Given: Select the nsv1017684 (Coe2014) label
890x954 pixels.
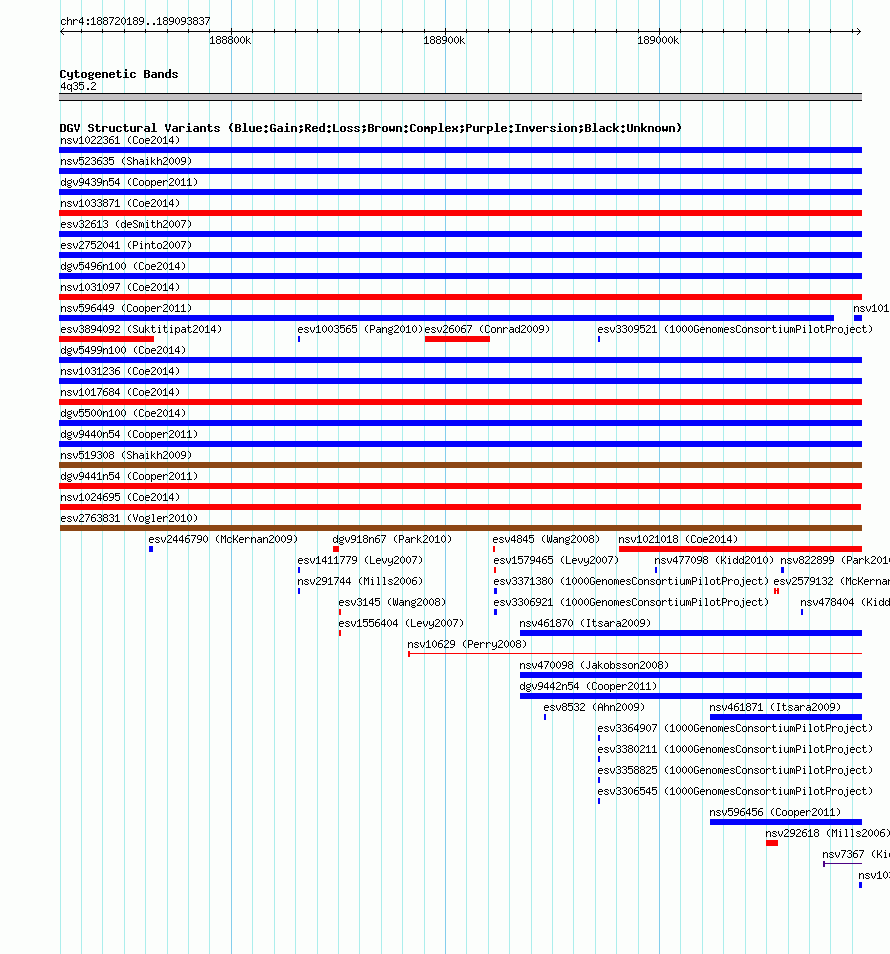Looking at the screenshot, I should click(120, 392).
